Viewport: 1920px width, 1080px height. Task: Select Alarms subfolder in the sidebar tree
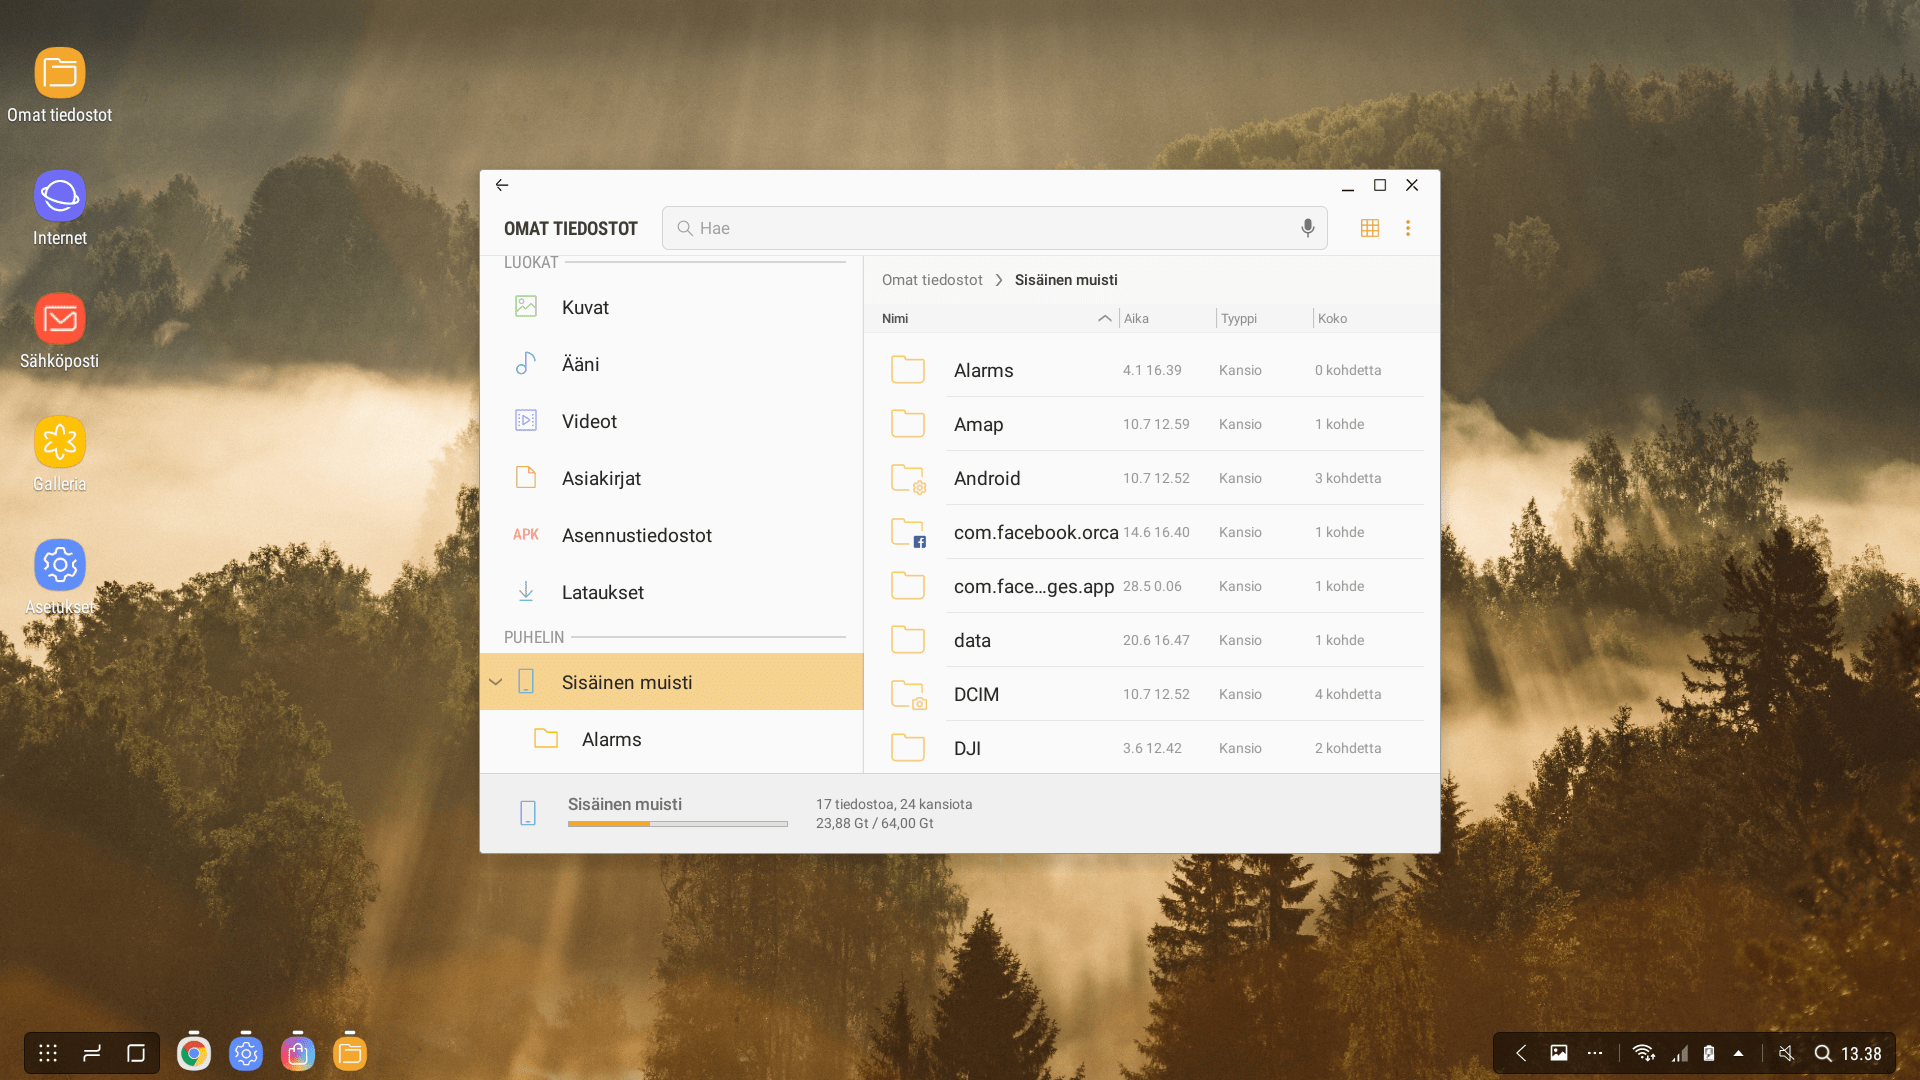tap(611, 739)
